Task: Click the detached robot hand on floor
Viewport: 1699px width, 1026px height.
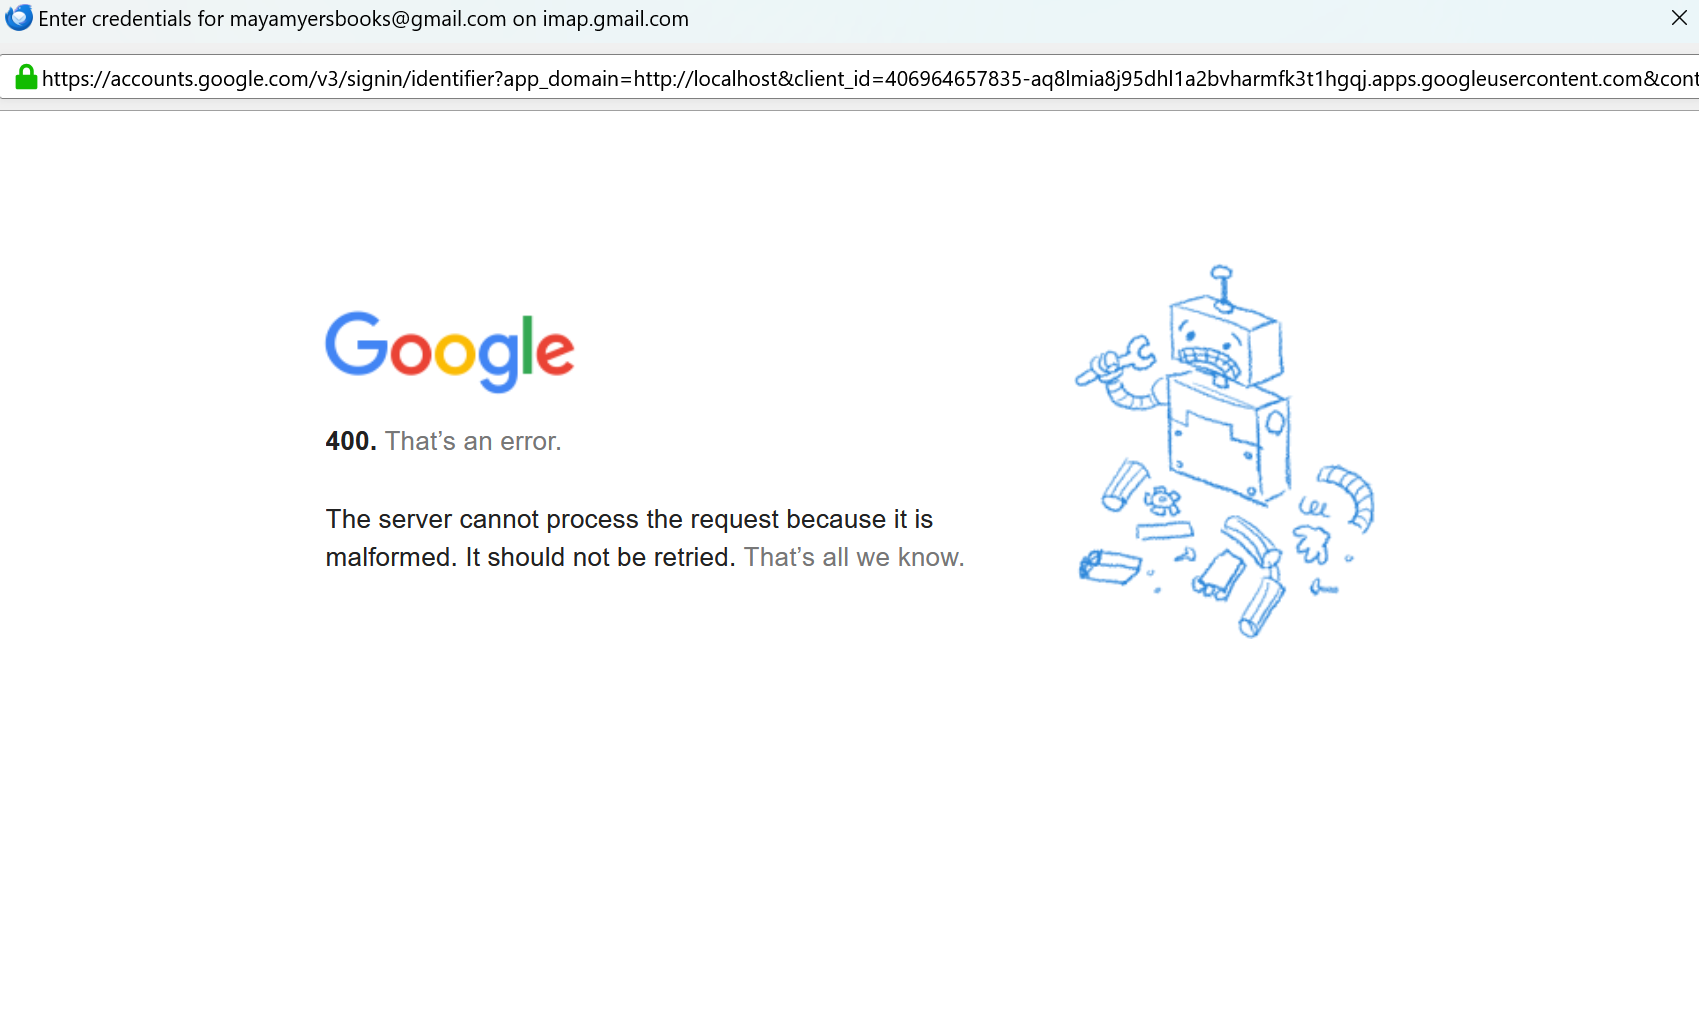Action: pyautogui.click(x=1313, y=545)
